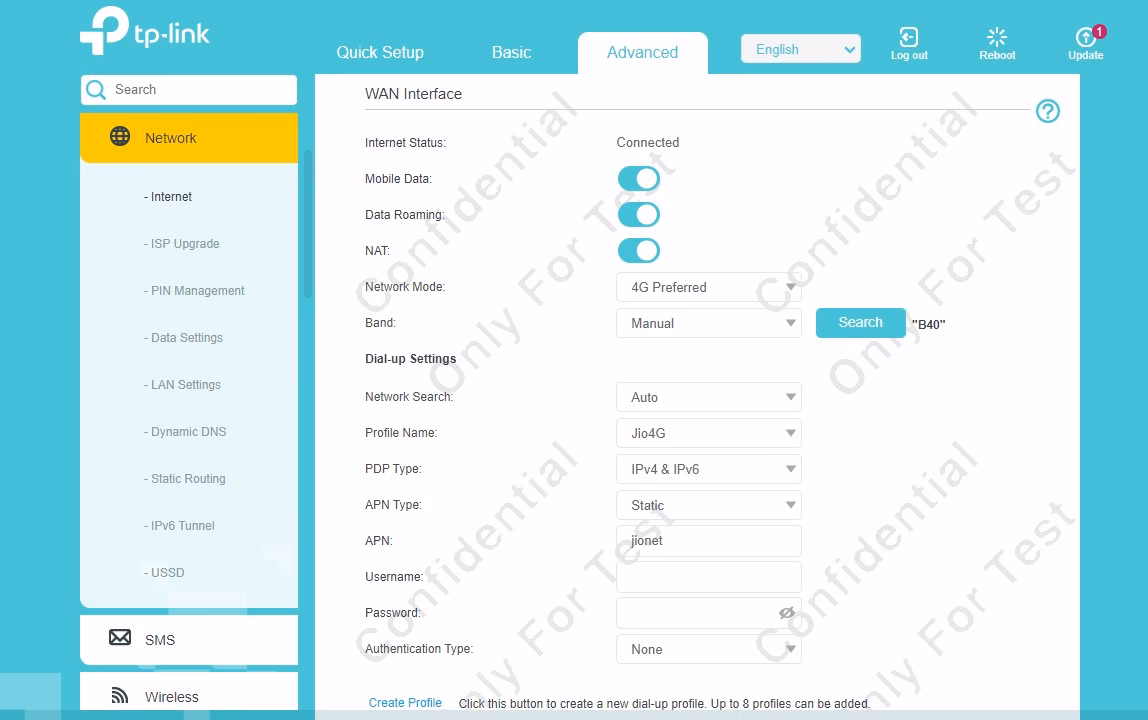Open the help question mark icon

pyautogui.click(x=1048, y=111)
